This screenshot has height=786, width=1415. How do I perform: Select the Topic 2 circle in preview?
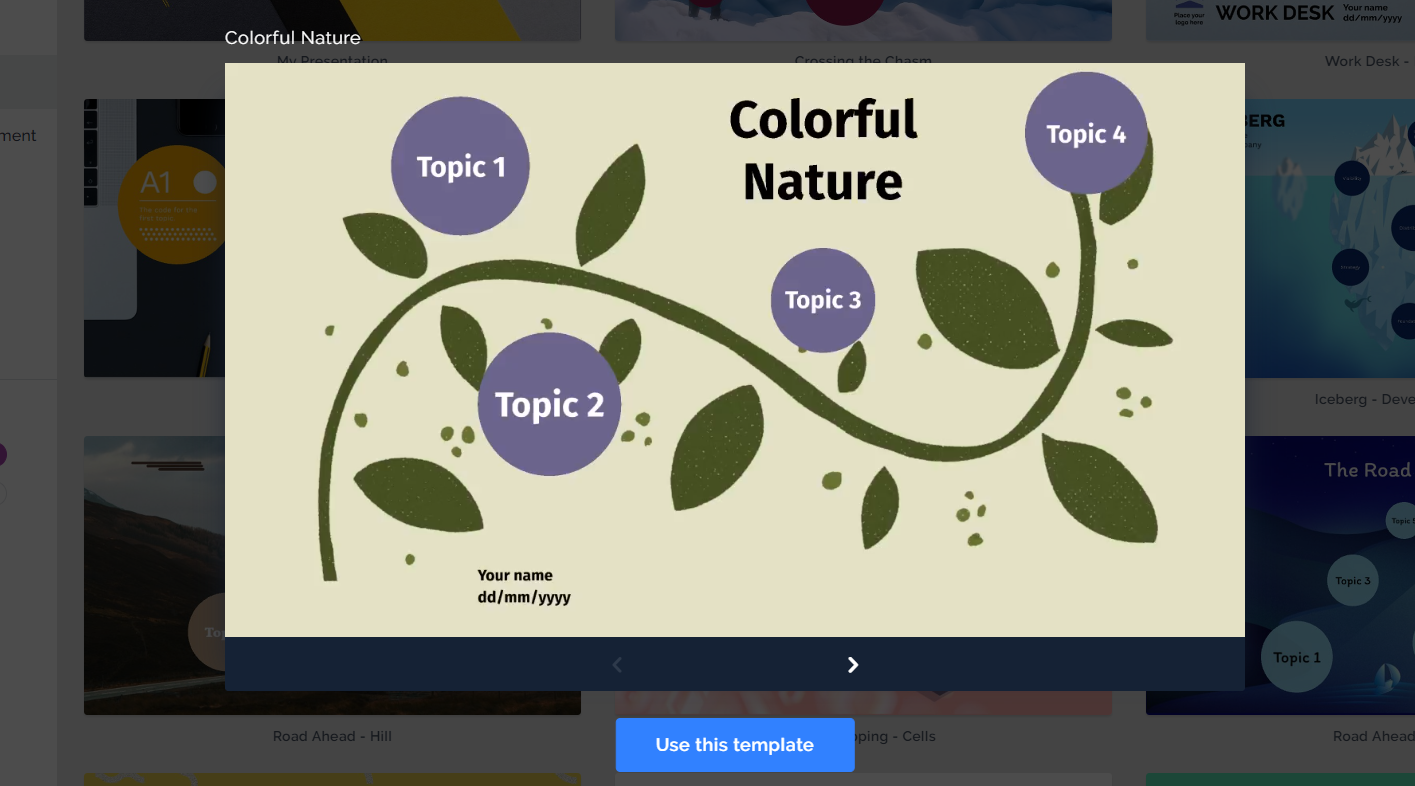(549, 404)
